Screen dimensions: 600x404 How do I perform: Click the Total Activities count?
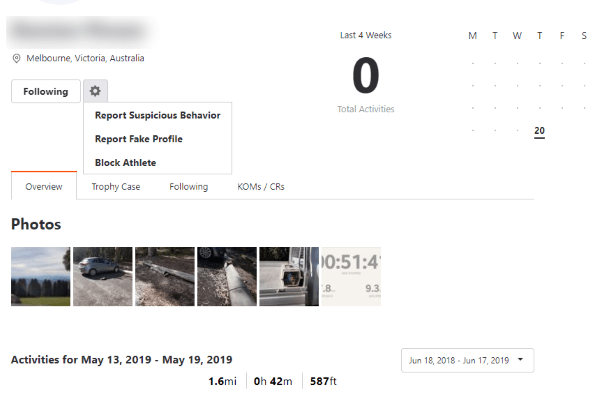coord(366,78)
